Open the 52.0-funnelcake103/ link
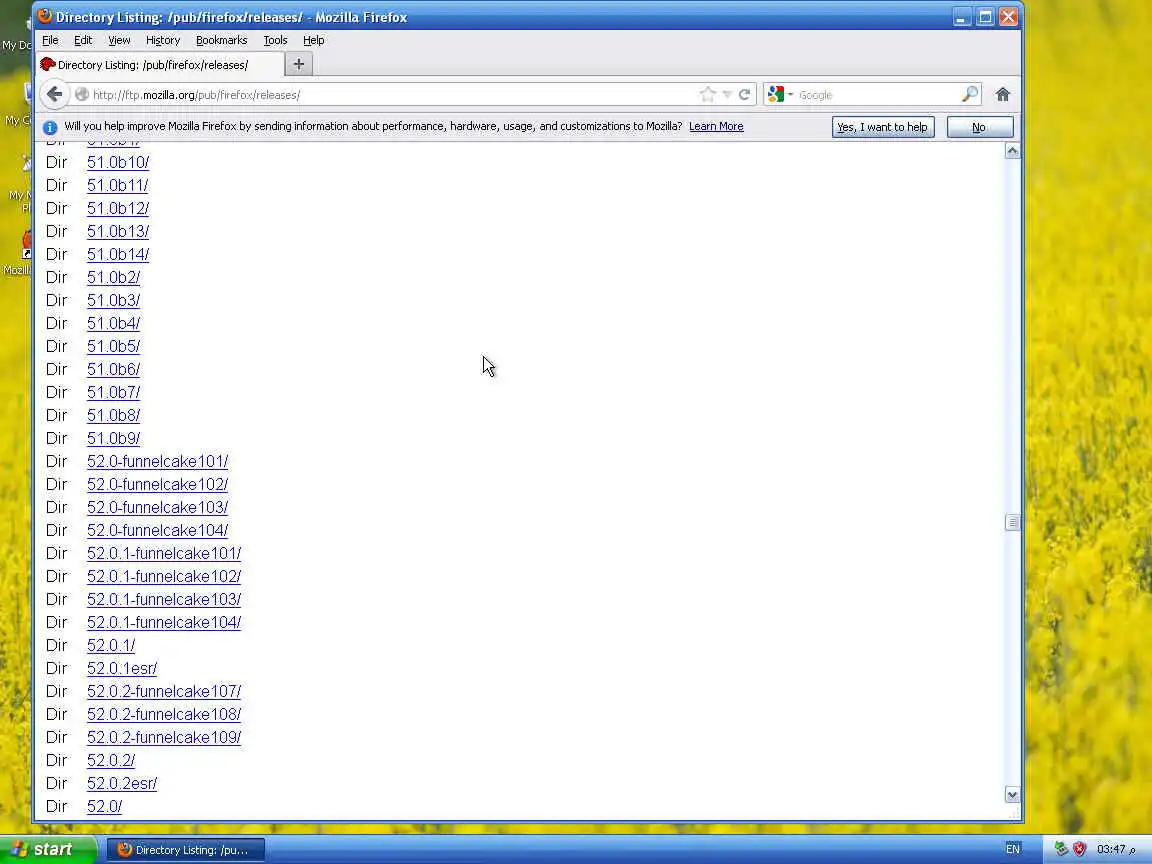Screen dimensions: 1152x864 157,508
